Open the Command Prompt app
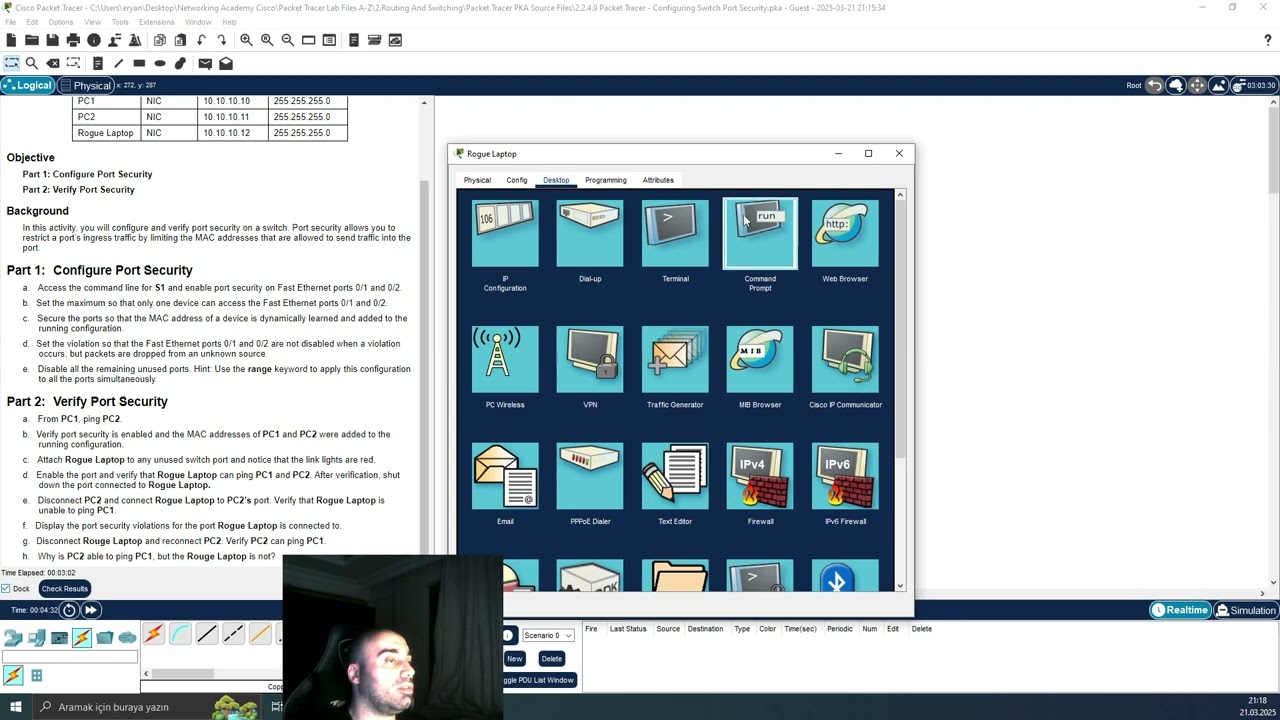Screen dimensions: 1280x720 pos(760,234)
